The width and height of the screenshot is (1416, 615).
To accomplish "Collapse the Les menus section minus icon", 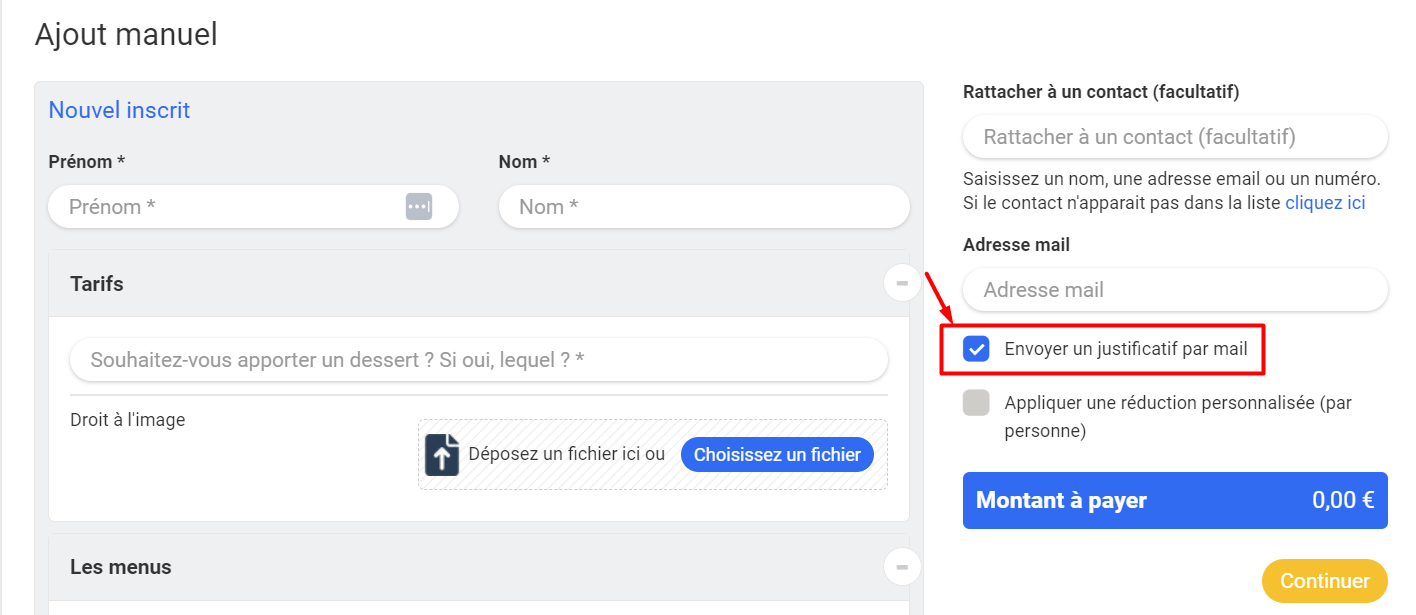I will pos(902,567).
